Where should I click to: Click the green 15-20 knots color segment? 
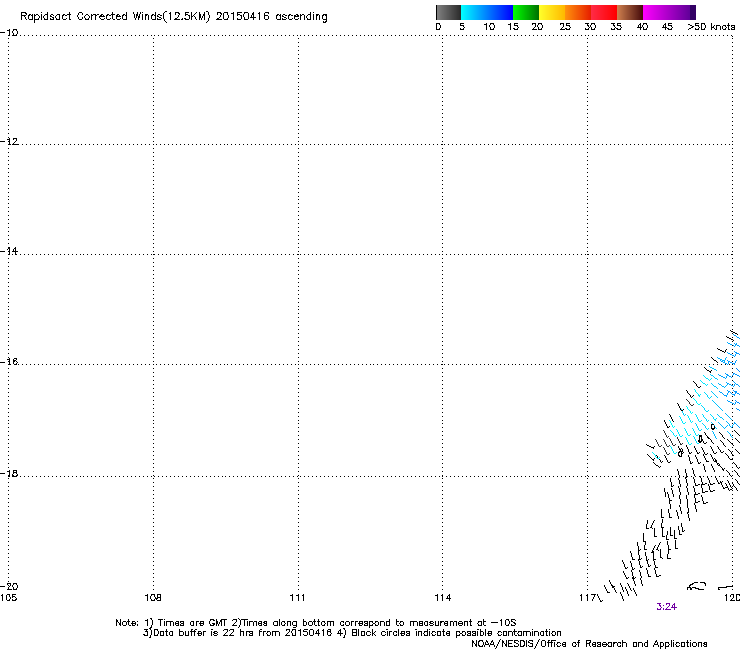click(526, 12)
